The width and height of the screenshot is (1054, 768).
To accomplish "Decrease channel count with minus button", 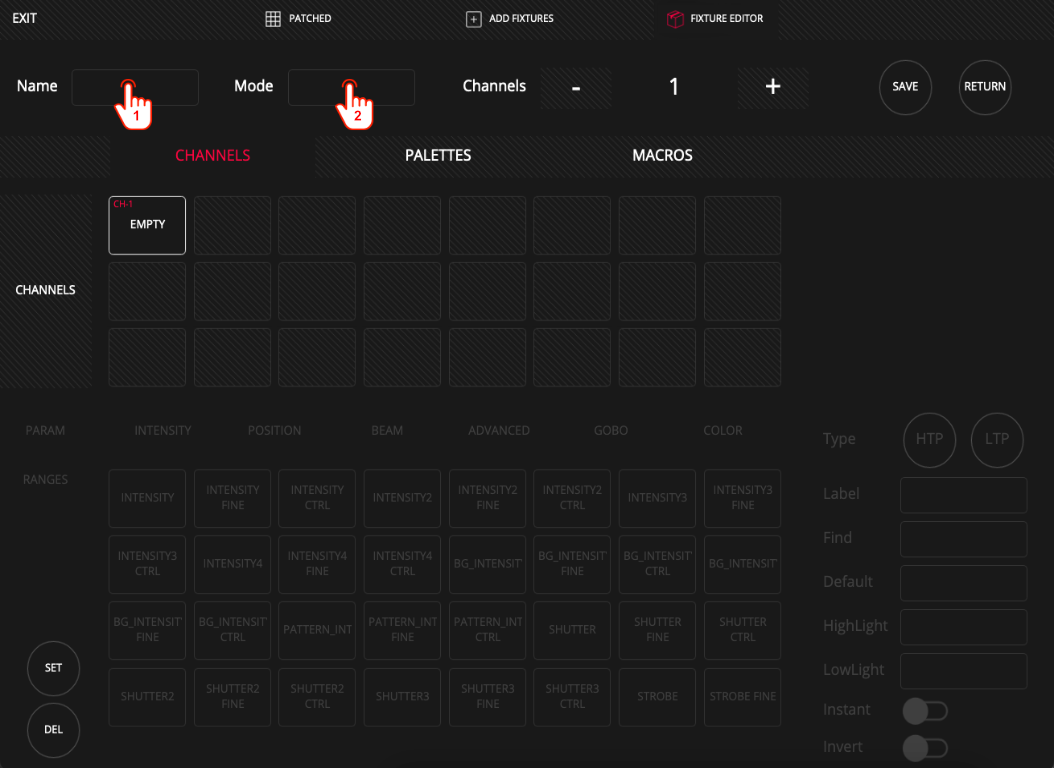I will click(x=575, y=87).
